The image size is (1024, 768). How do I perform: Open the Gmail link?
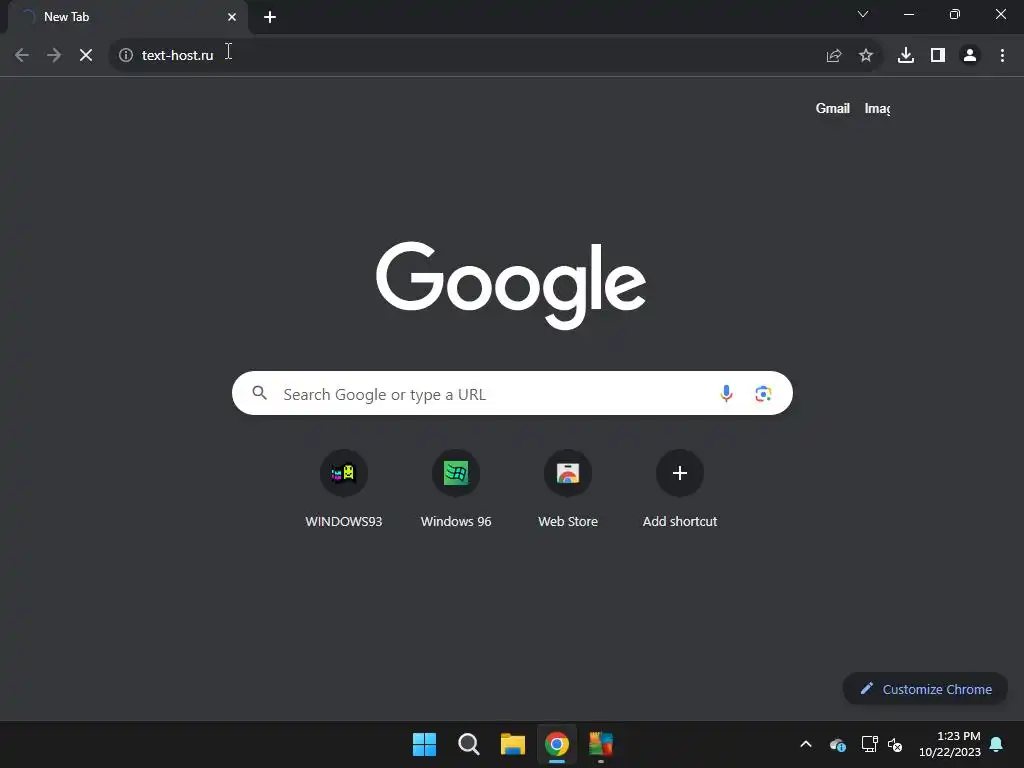(833, 108)
